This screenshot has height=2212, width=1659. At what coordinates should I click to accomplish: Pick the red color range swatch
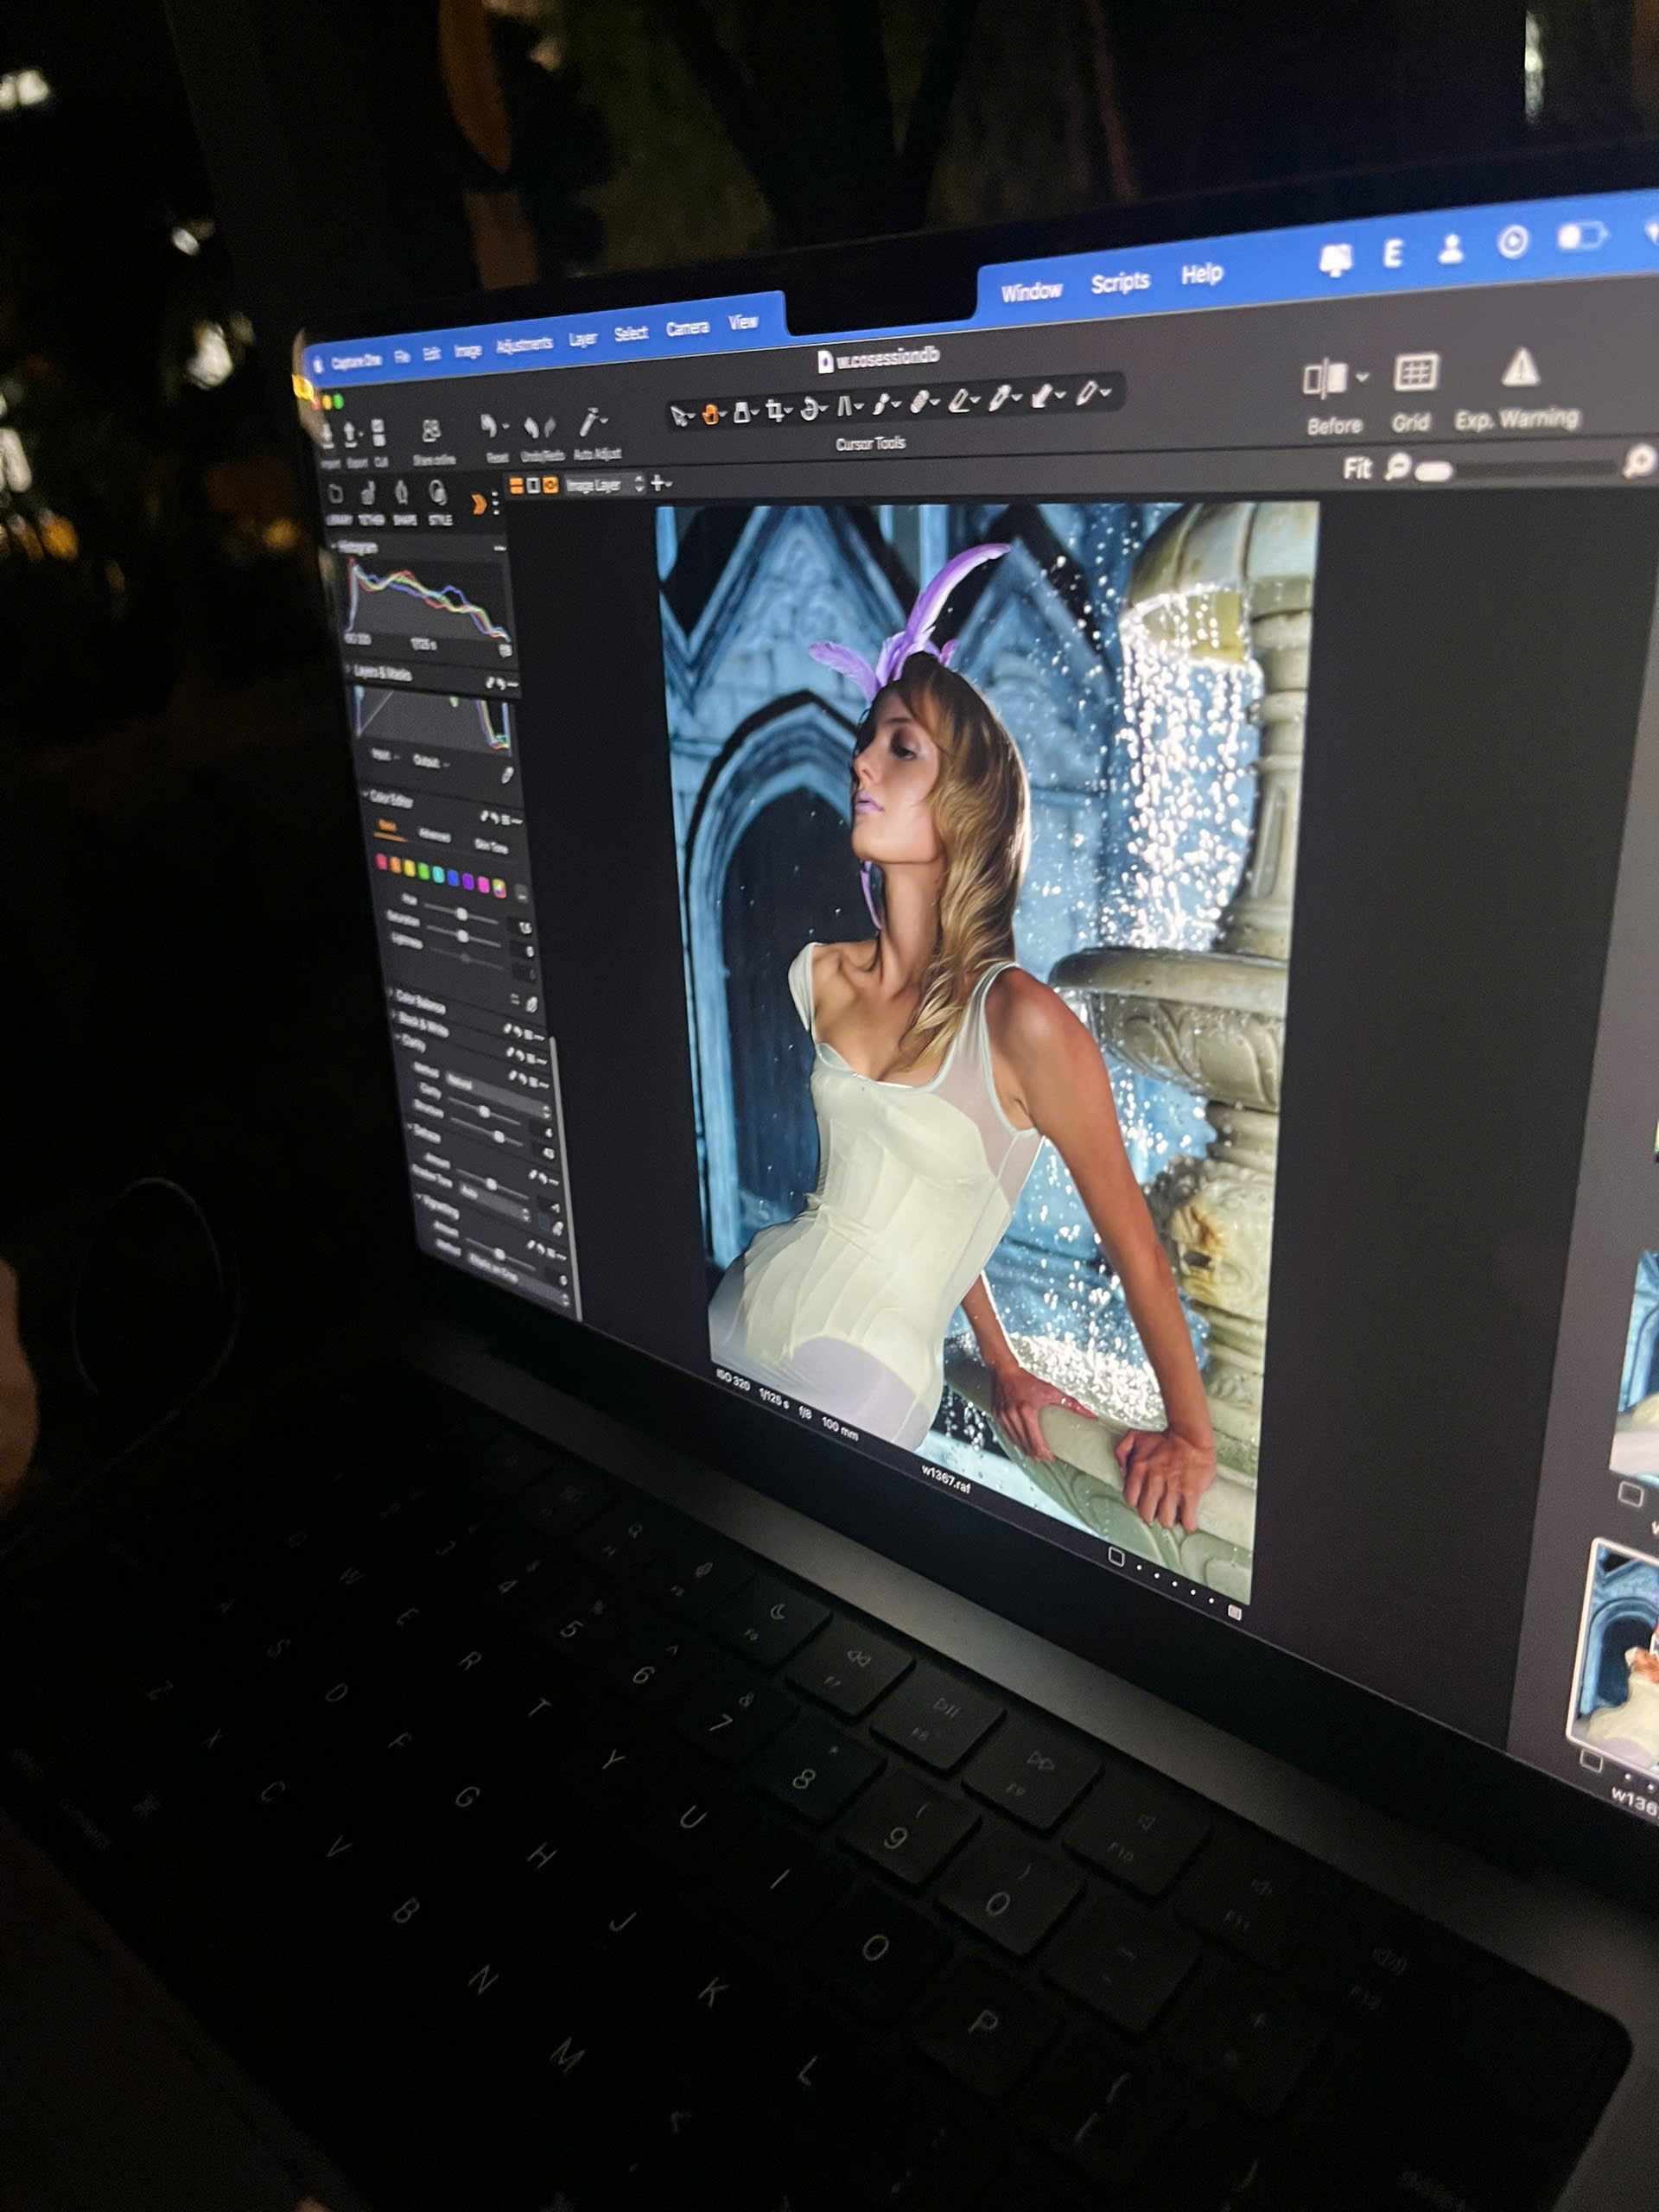point(381,862)
